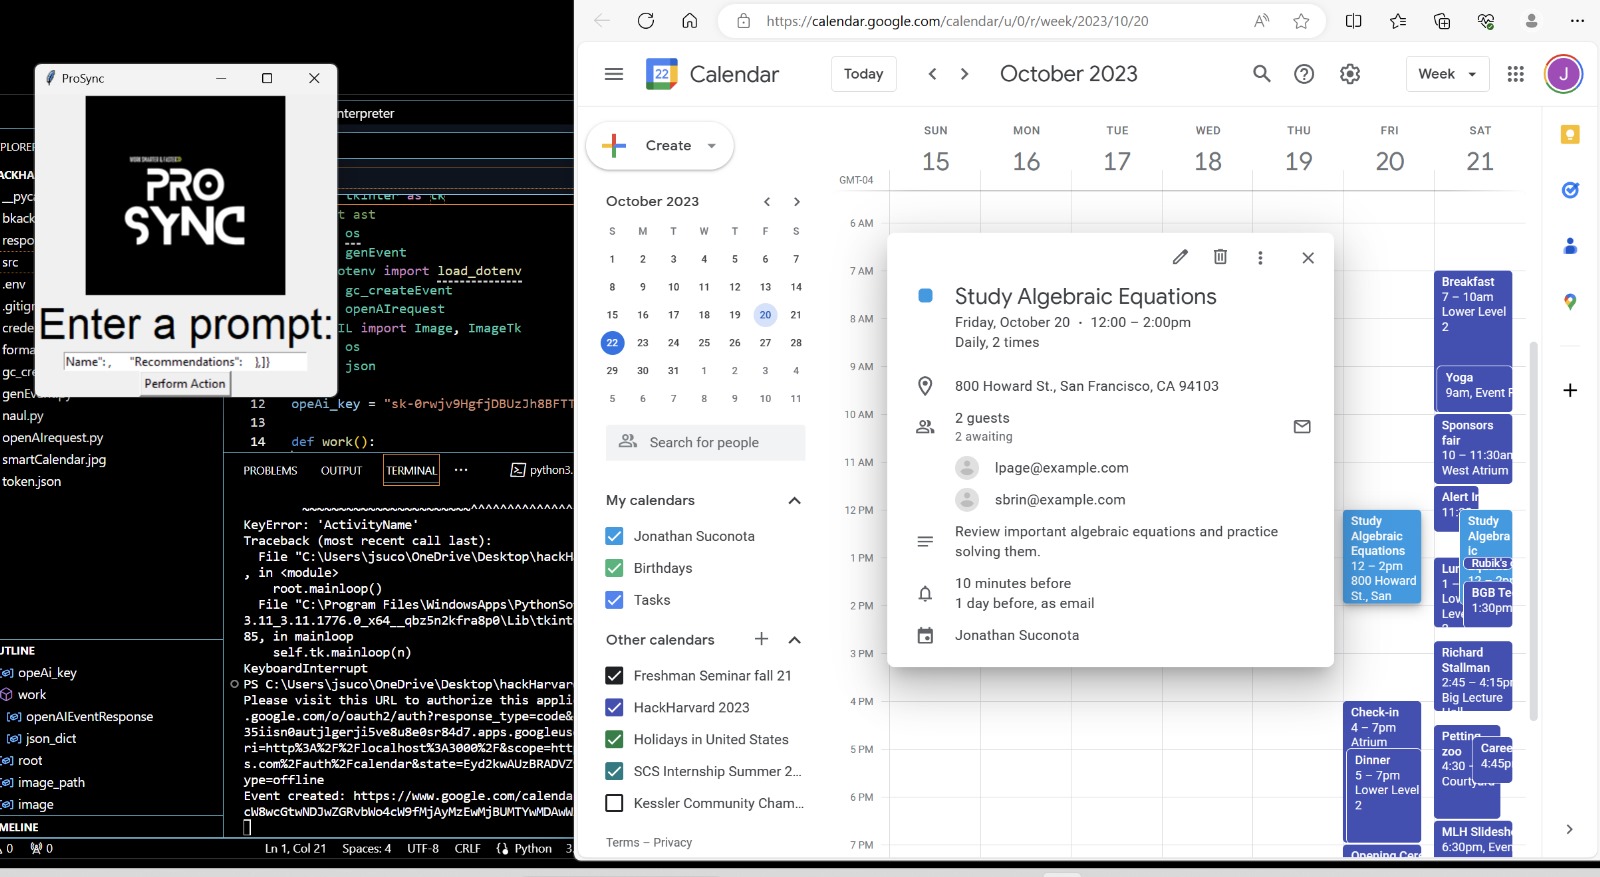Open Calendar settings gear menu
The height and width of the screenshot is (877, 1600).
1350,74
